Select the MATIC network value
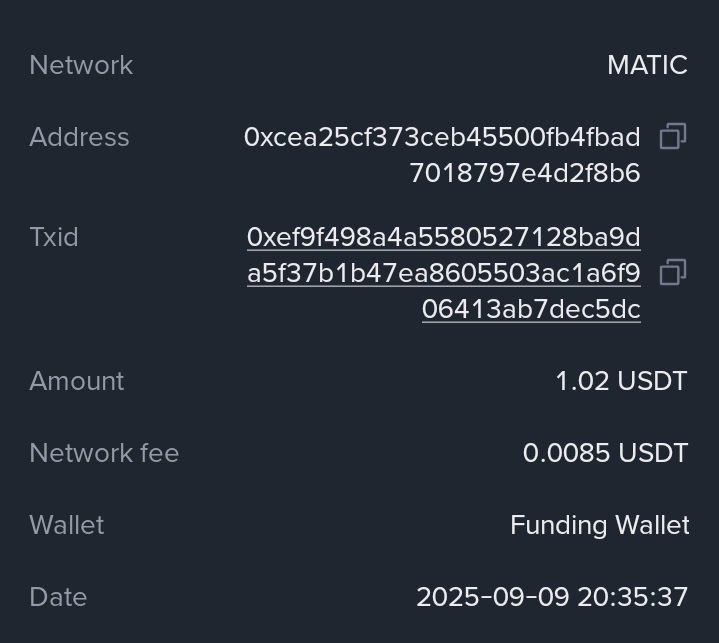The height and width of the screenshot is (643, 719). (x=647, y=65)
